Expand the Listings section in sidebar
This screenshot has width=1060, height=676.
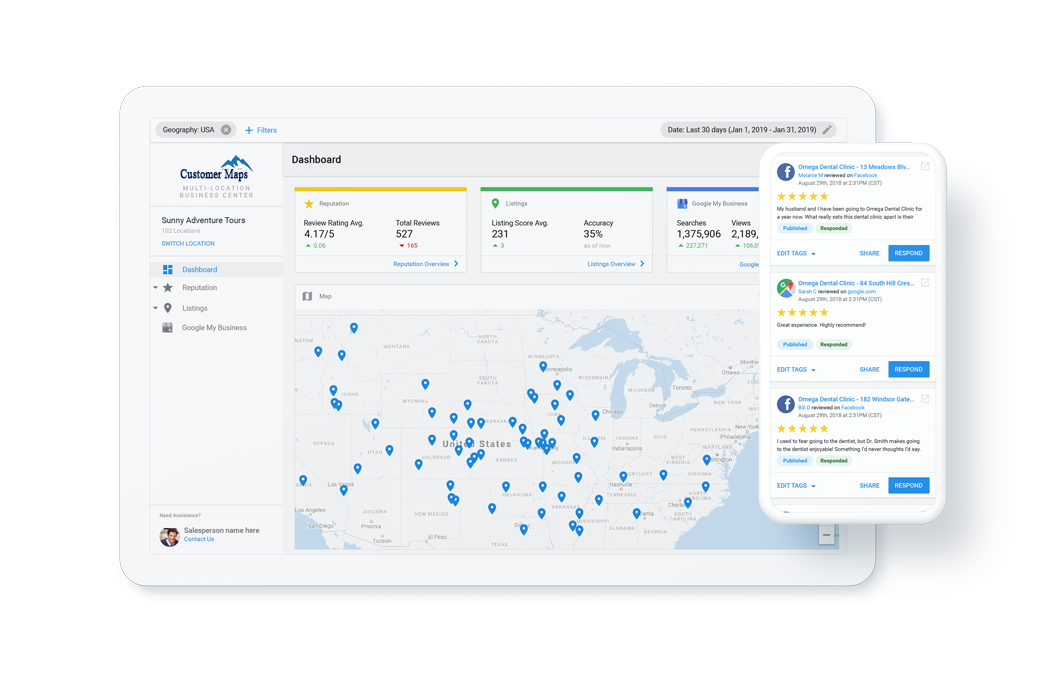tap(156, 309)
